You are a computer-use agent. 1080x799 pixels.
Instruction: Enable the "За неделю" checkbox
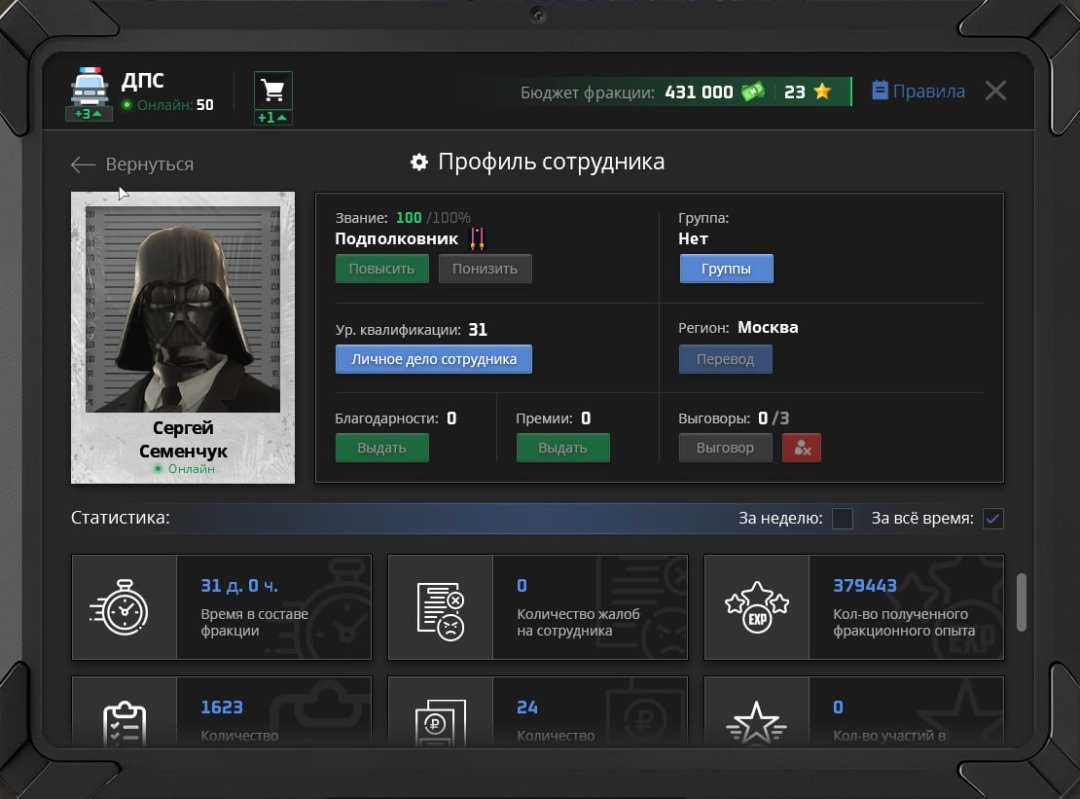click(842, 518)
